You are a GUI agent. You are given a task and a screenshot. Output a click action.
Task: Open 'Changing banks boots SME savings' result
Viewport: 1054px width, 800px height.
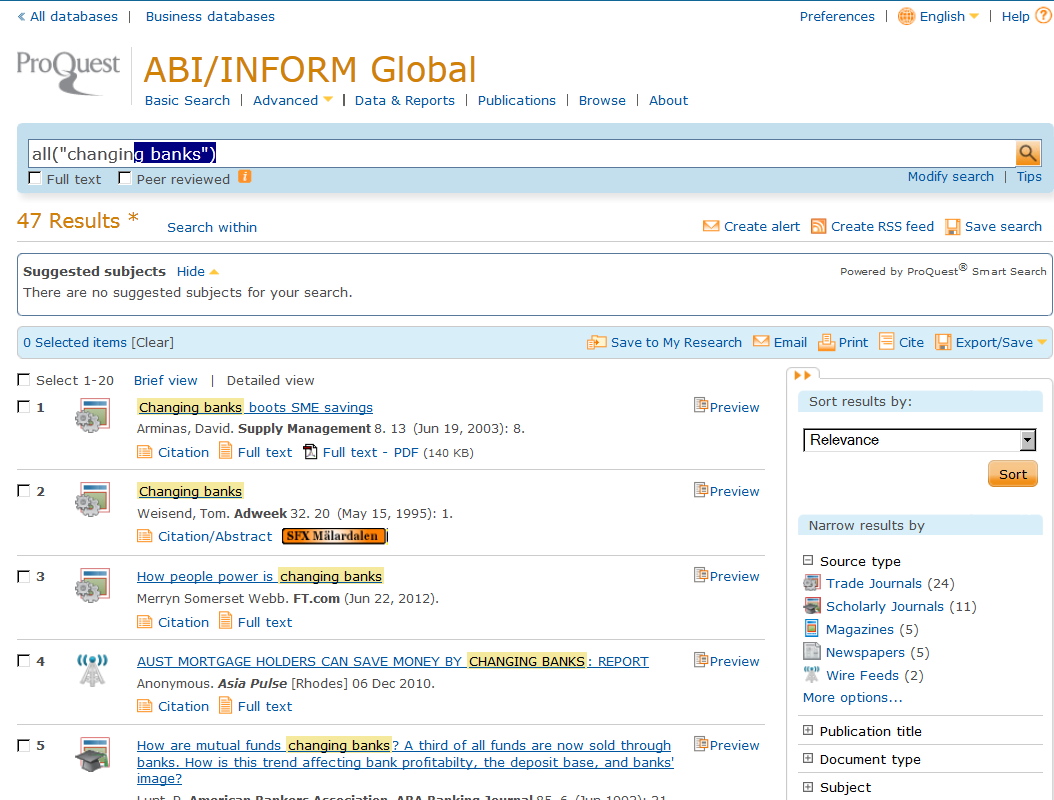255,407
